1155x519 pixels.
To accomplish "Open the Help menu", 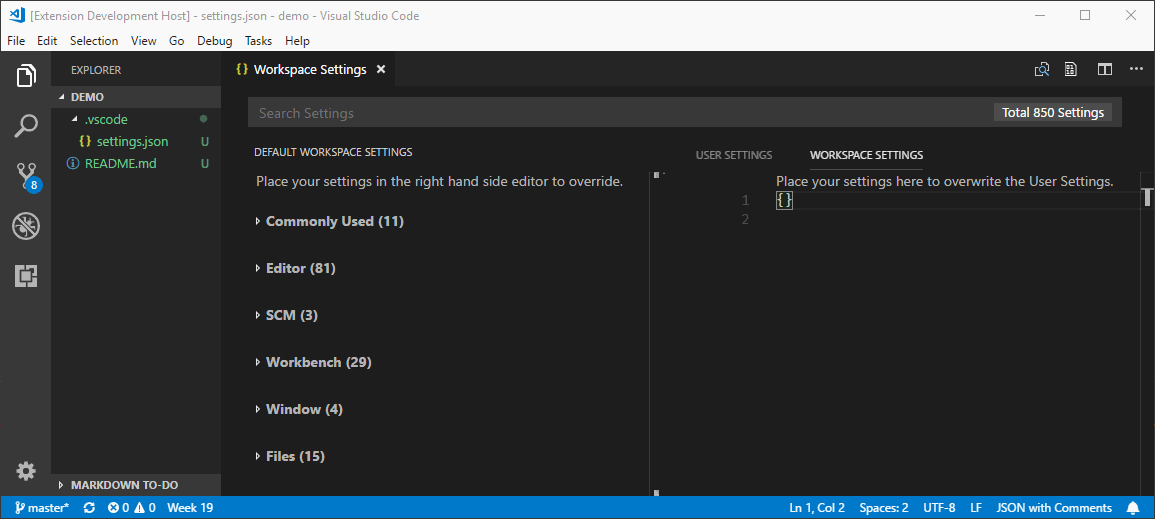I will pyautogui.click(x=298, y=40).
